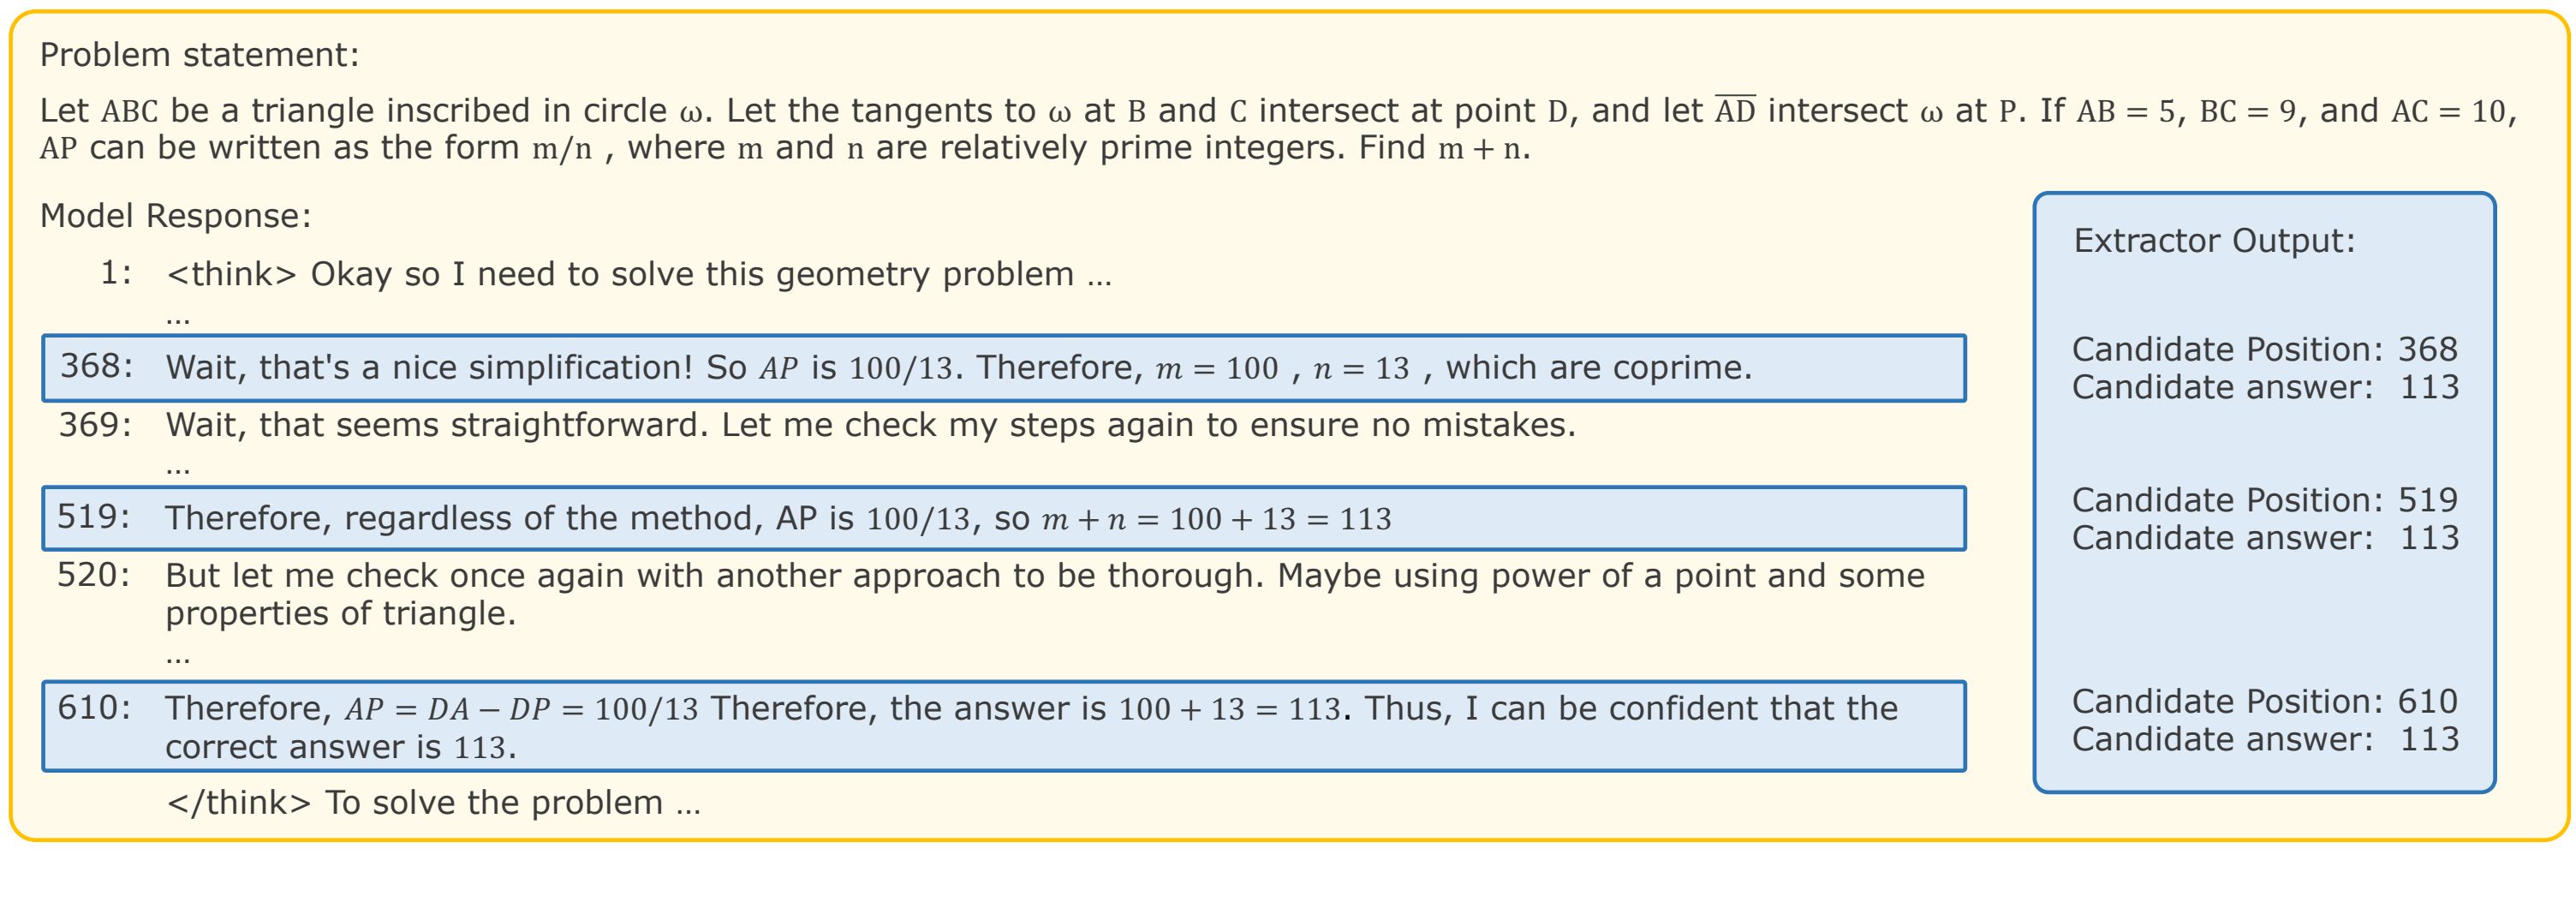This screenshot has width=2576, height=908.
Task: Select the highlighted line 368 box
Action: coord(1003,368)
